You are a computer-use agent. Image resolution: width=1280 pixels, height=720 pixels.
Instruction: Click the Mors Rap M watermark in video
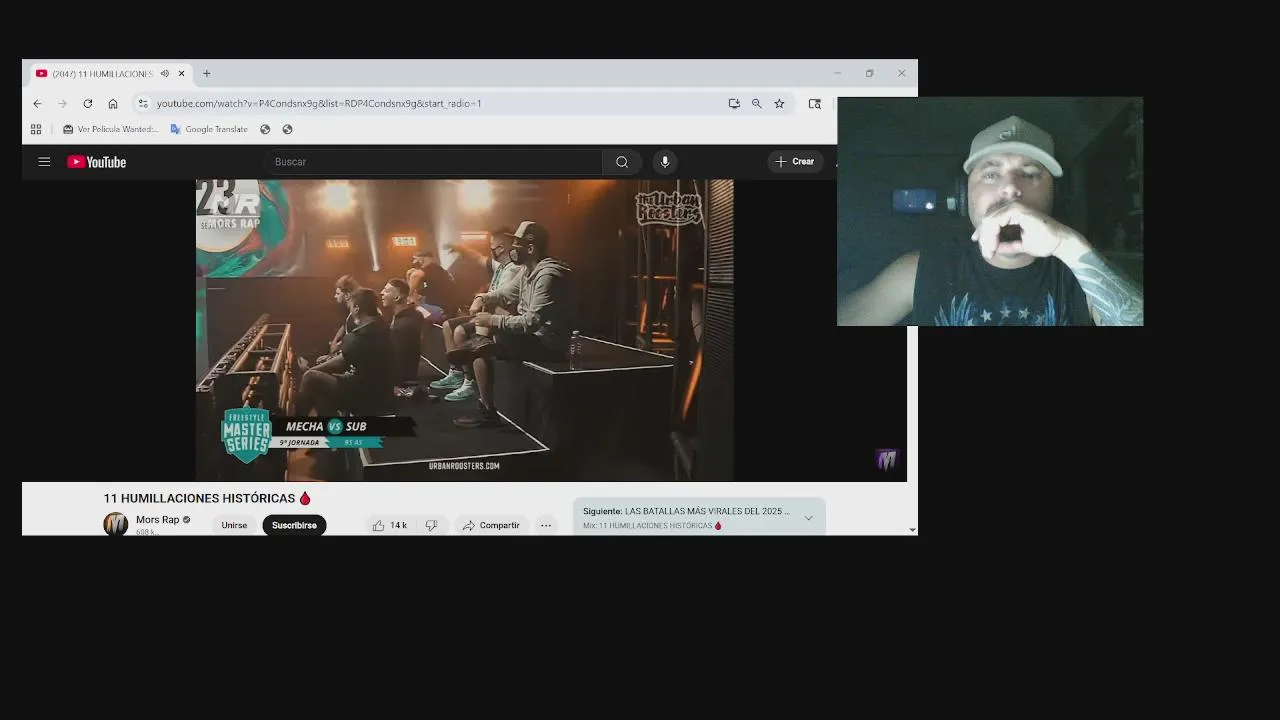tap(887, 459)
